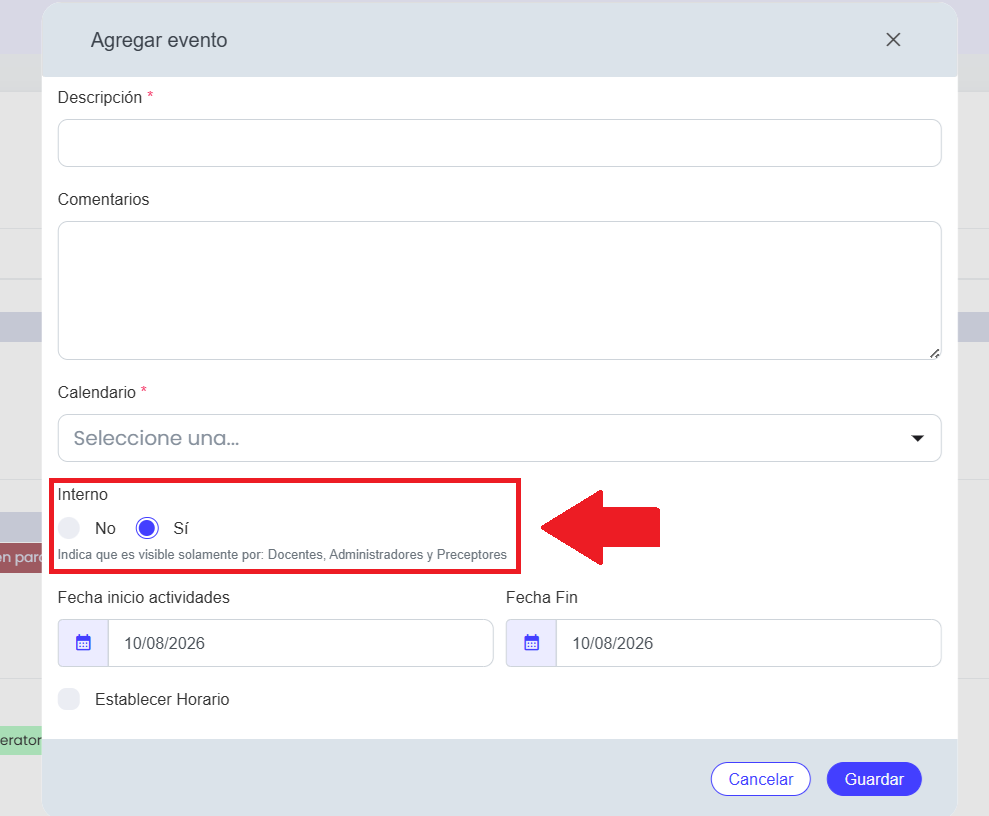
Task: Click the Establecer Horario label
Action: pyautogui.click(x=162, y=699)
